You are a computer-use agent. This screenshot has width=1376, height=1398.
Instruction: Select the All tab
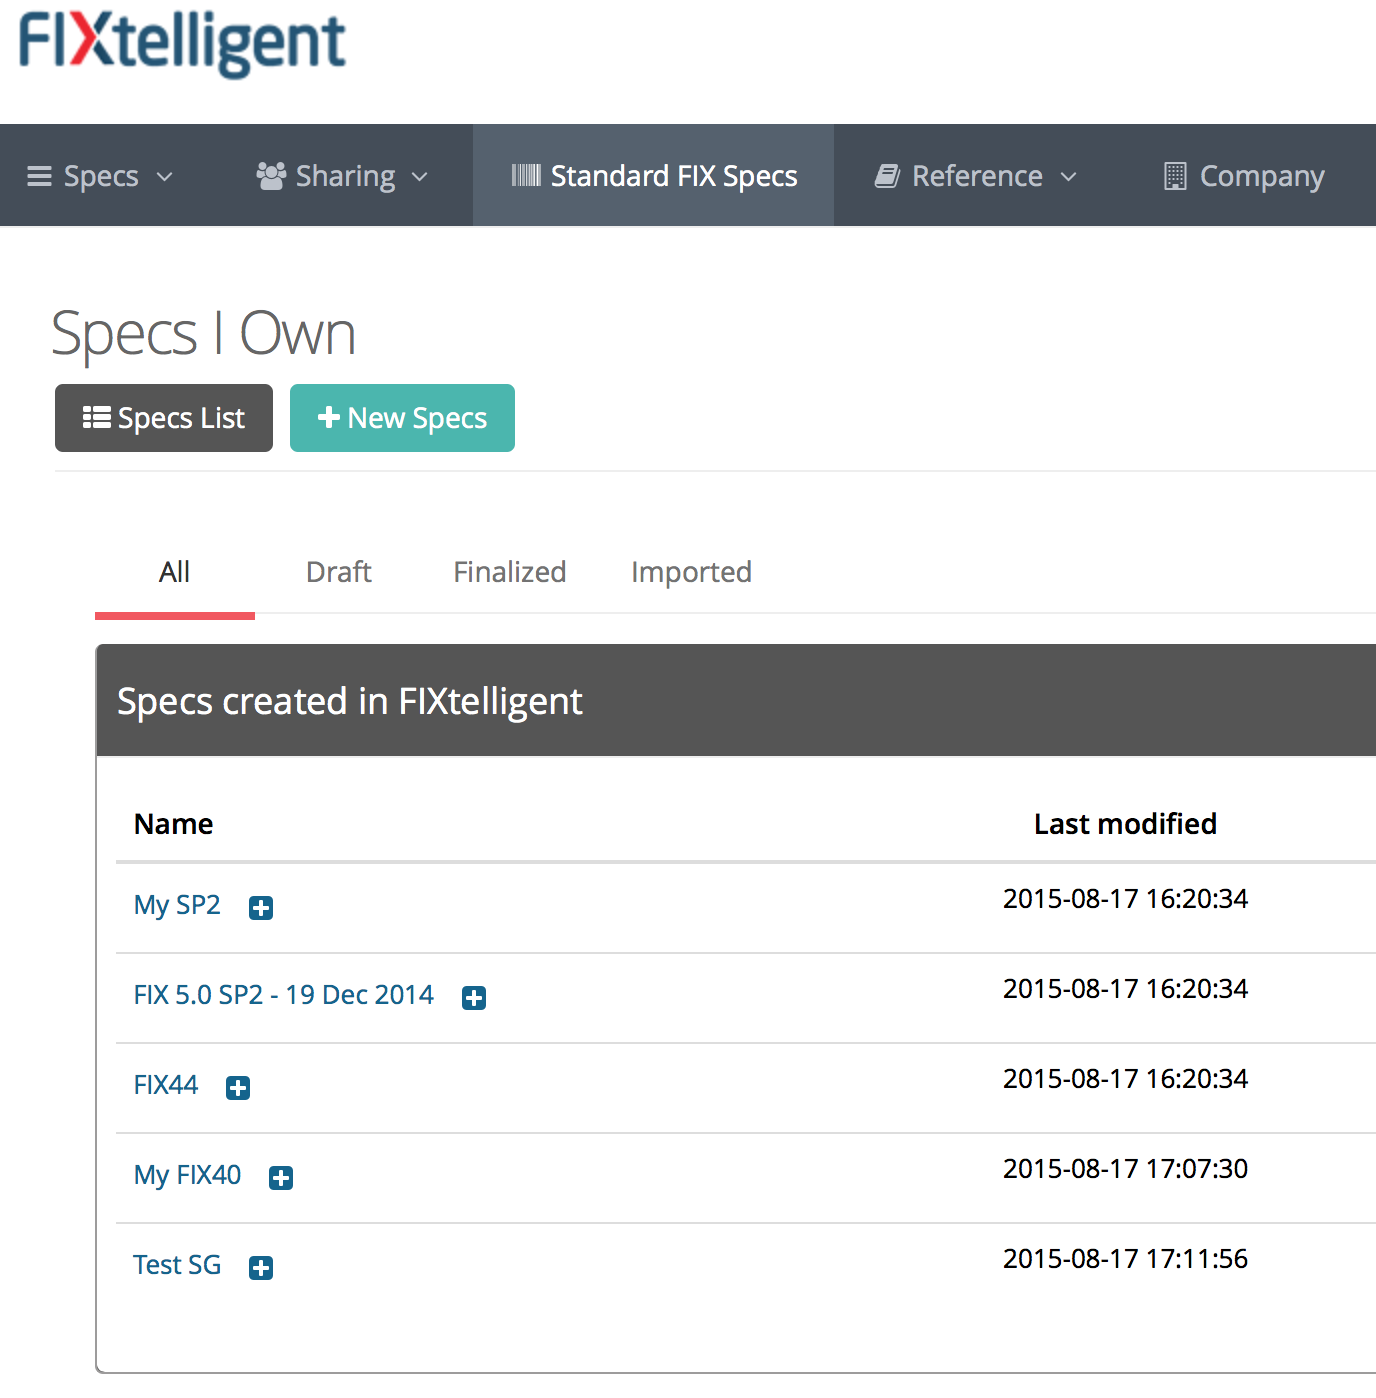pos(175,572)
